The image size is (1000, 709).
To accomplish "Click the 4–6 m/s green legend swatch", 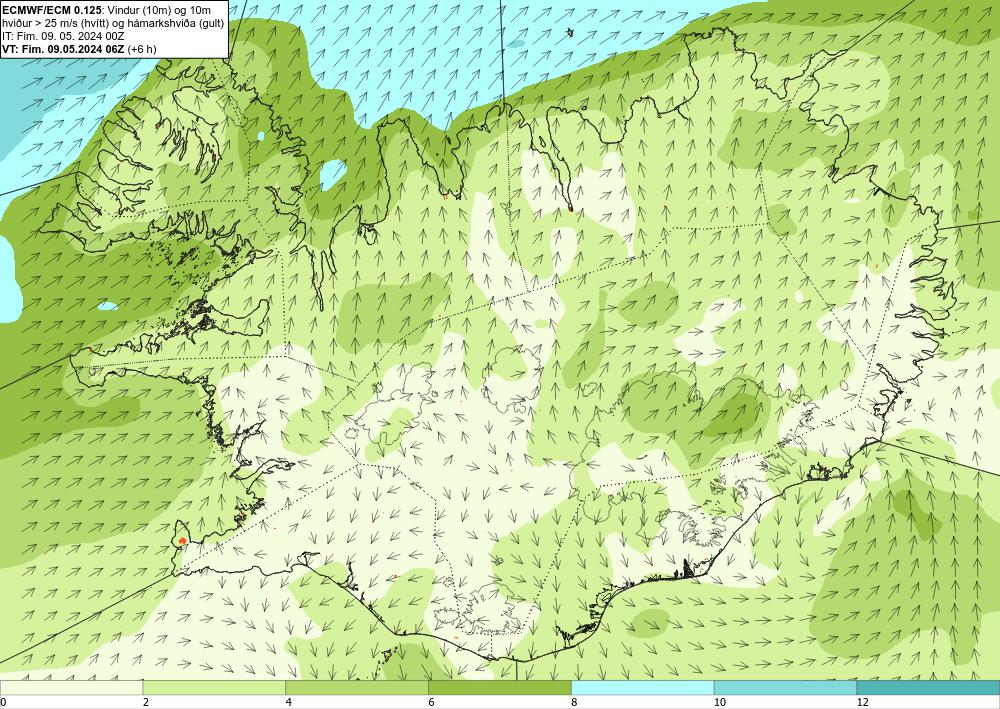I will (357, 687).
